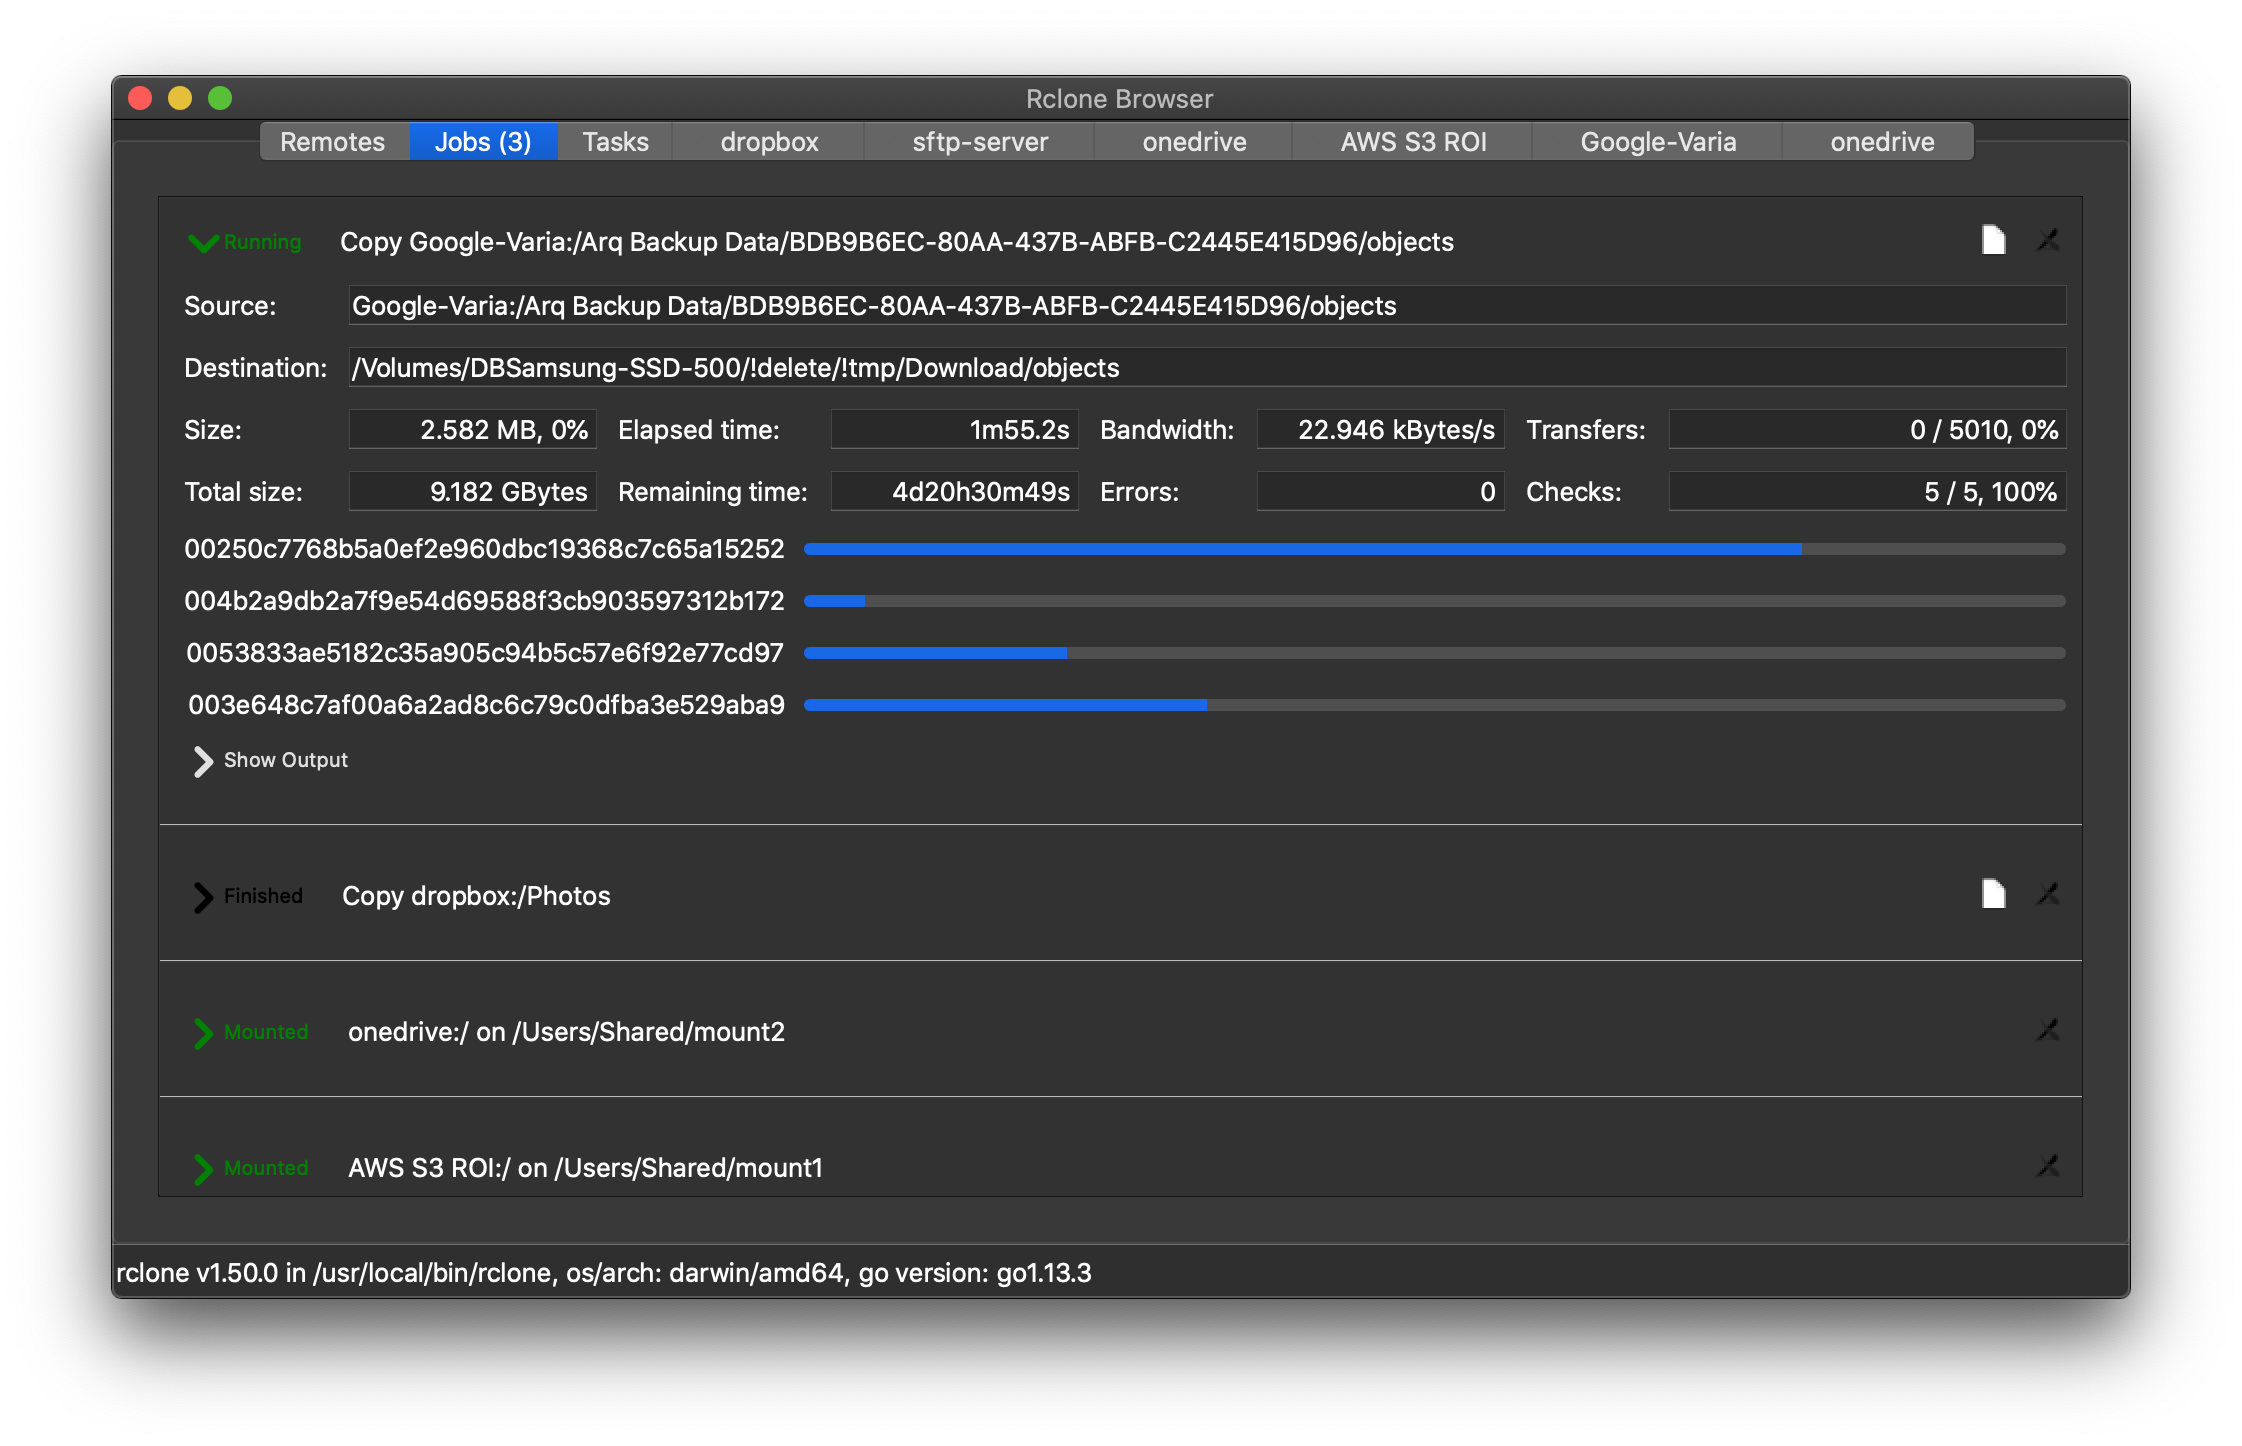Image resolution: width=2242 pixels, height=1446 pixels.
Task: Unmount onedrive:/ from /Users/Shared/mount2
Action: click(2048, 1031)
